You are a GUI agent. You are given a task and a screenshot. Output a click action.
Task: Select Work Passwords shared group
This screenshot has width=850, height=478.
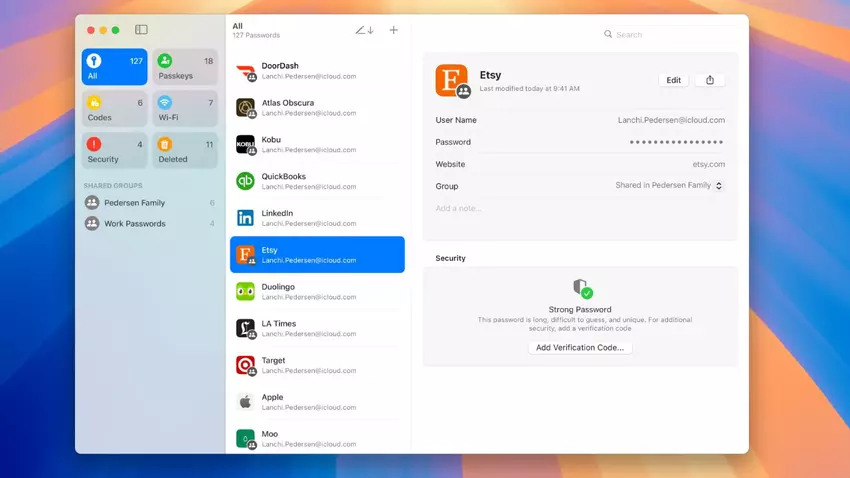(150, 224)
